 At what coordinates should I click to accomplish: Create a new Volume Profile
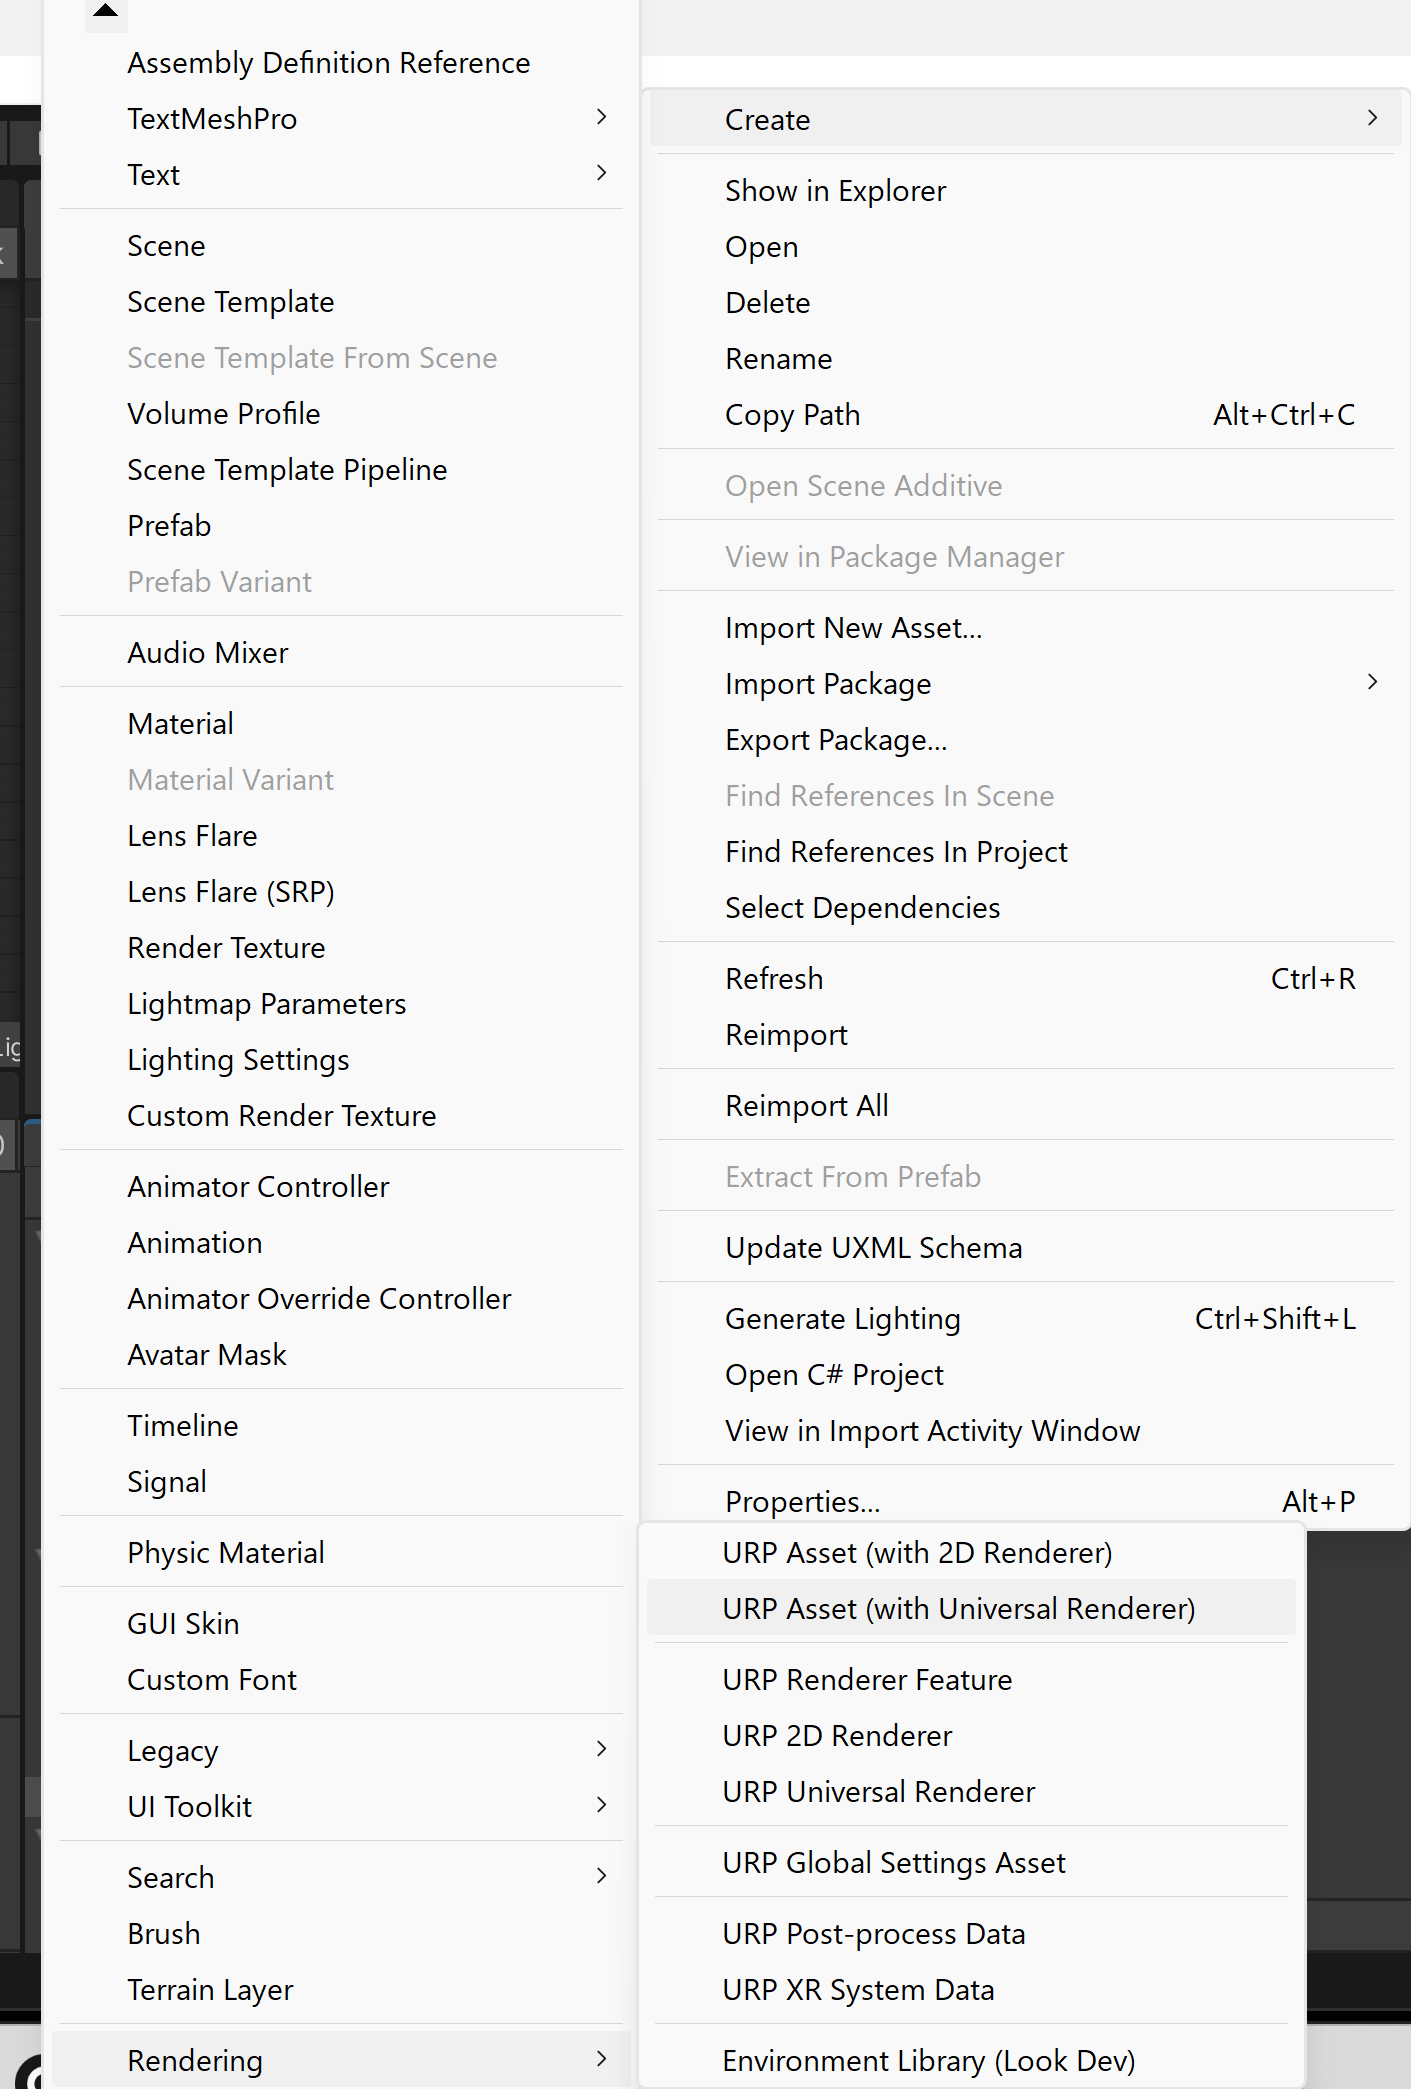[224, 414]
